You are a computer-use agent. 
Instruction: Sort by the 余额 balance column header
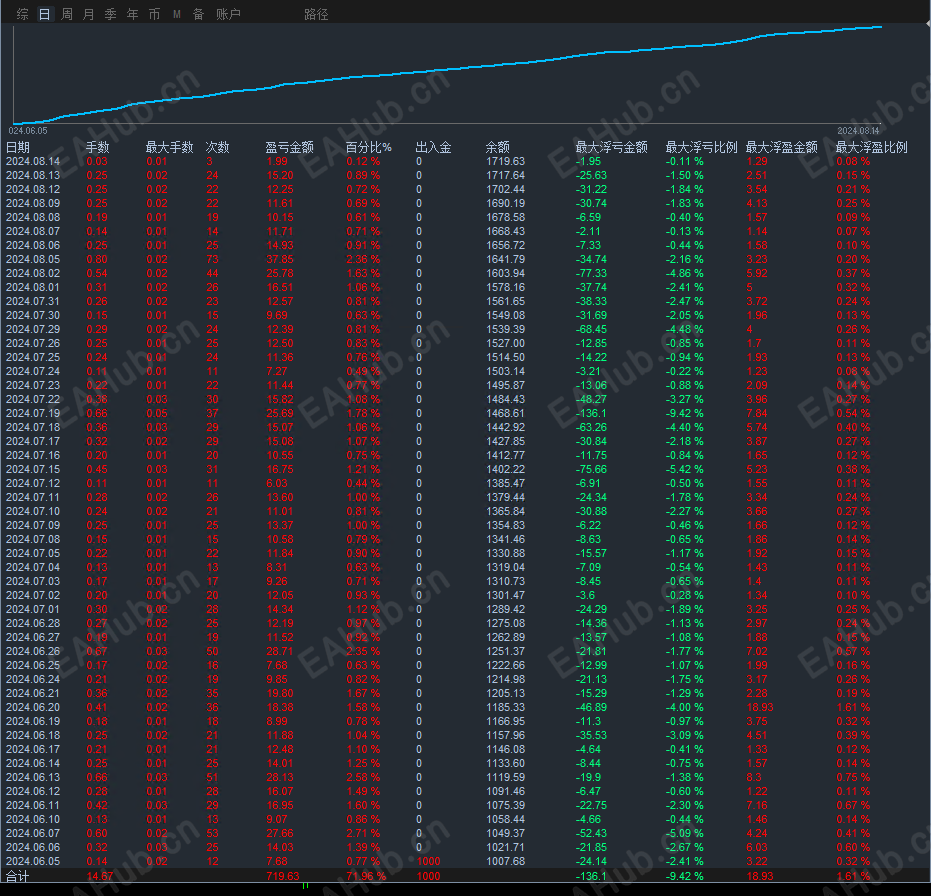pyautogui.click(x=498, y=147)
